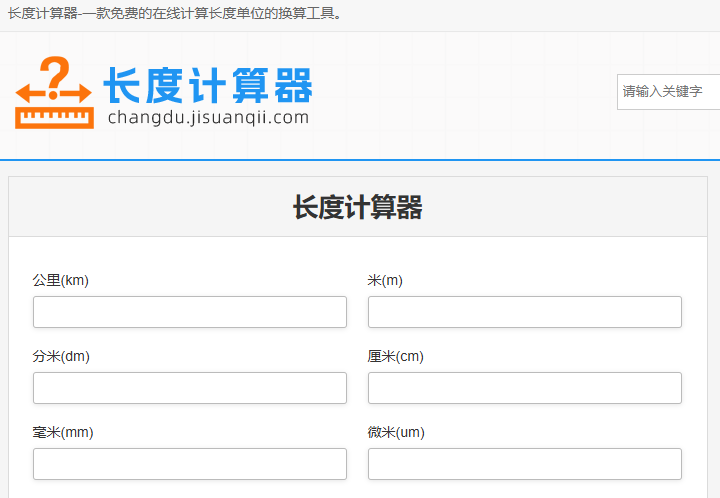Focus the 分米(dm) input field
The width and height of the screenshot is (720, 498).
click(190, 388)
